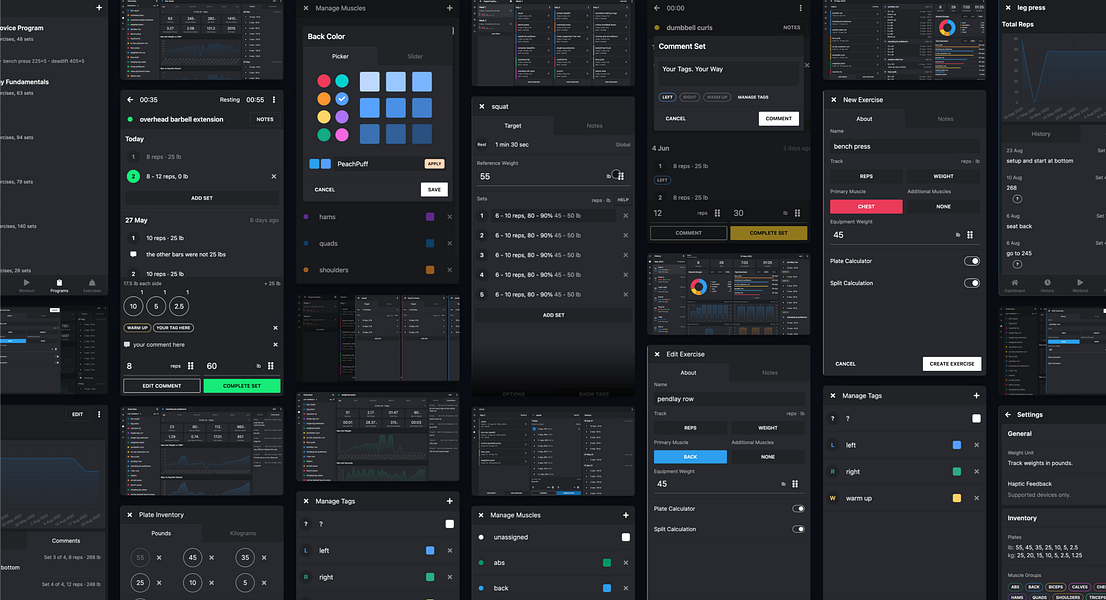1106x600 pixels.
Task: Go back from the Settings screen
Action: point(1008,415)
